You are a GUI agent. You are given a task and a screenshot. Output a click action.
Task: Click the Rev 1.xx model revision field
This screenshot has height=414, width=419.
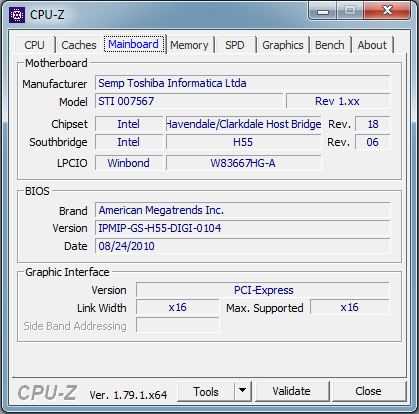click(x=338, y=101)
